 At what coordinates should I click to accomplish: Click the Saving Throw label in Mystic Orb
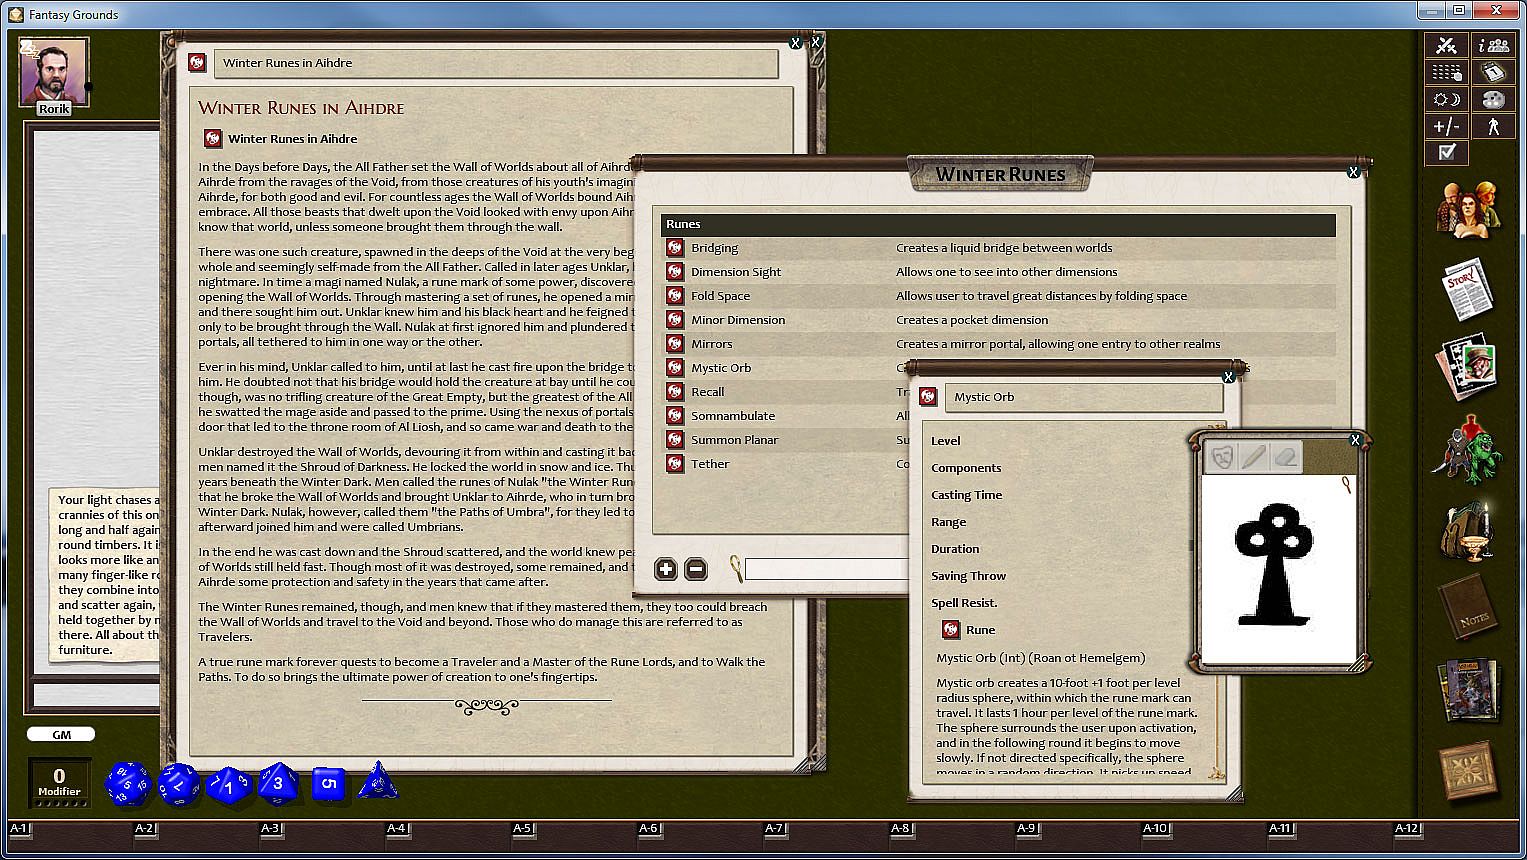[968, 576]
